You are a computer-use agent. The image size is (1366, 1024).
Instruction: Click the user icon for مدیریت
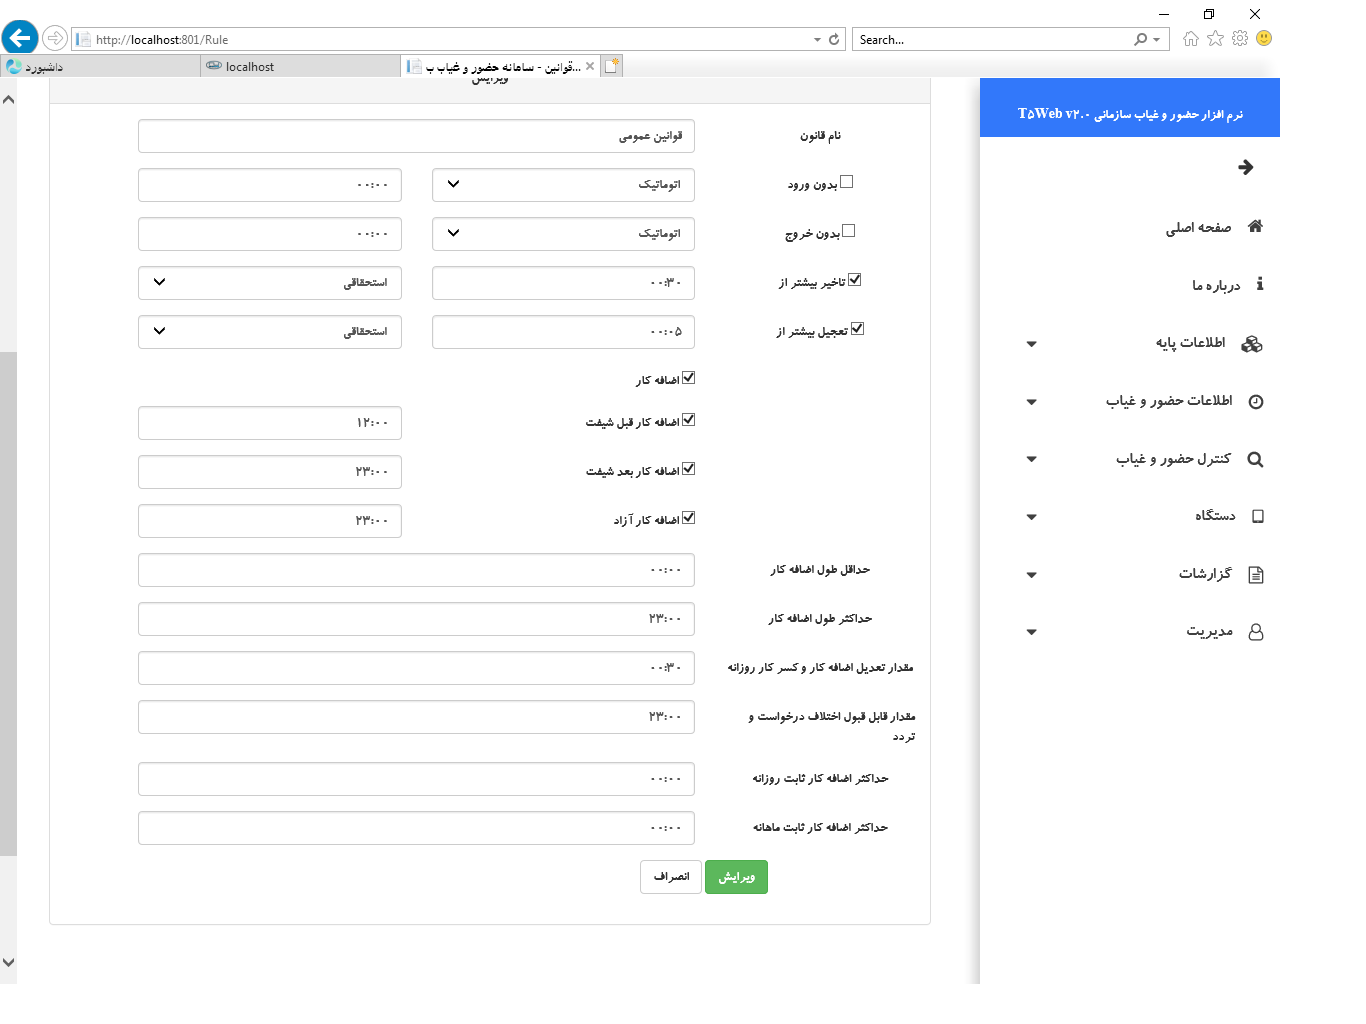(x=1256, y=632)
